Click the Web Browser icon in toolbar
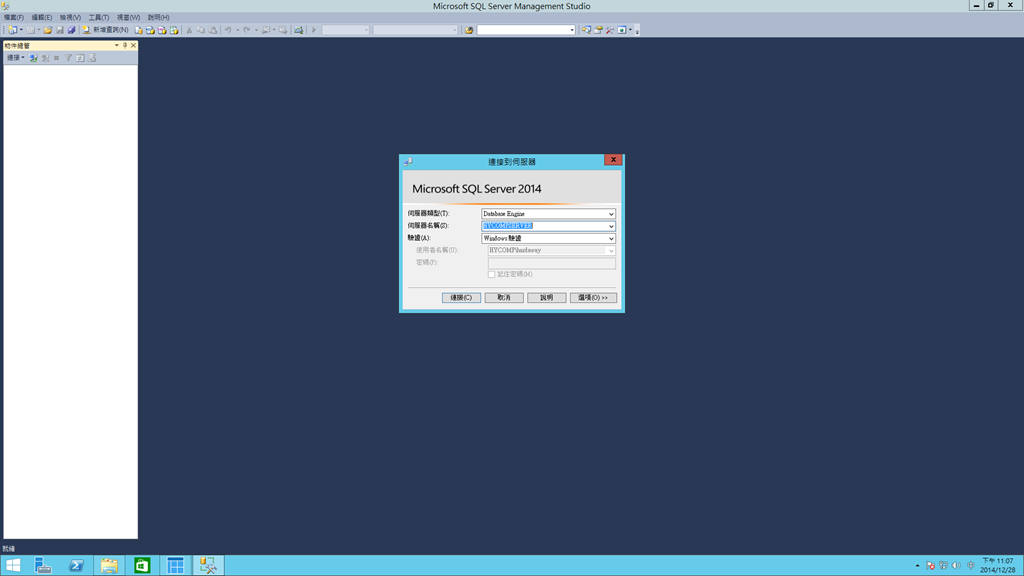1024x576 pixels. 622,30
